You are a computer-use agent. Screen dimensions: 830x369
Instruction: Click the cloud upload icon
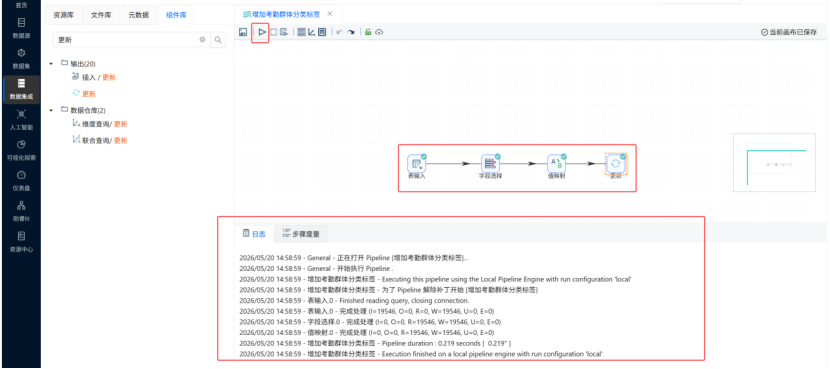(379, 32)
